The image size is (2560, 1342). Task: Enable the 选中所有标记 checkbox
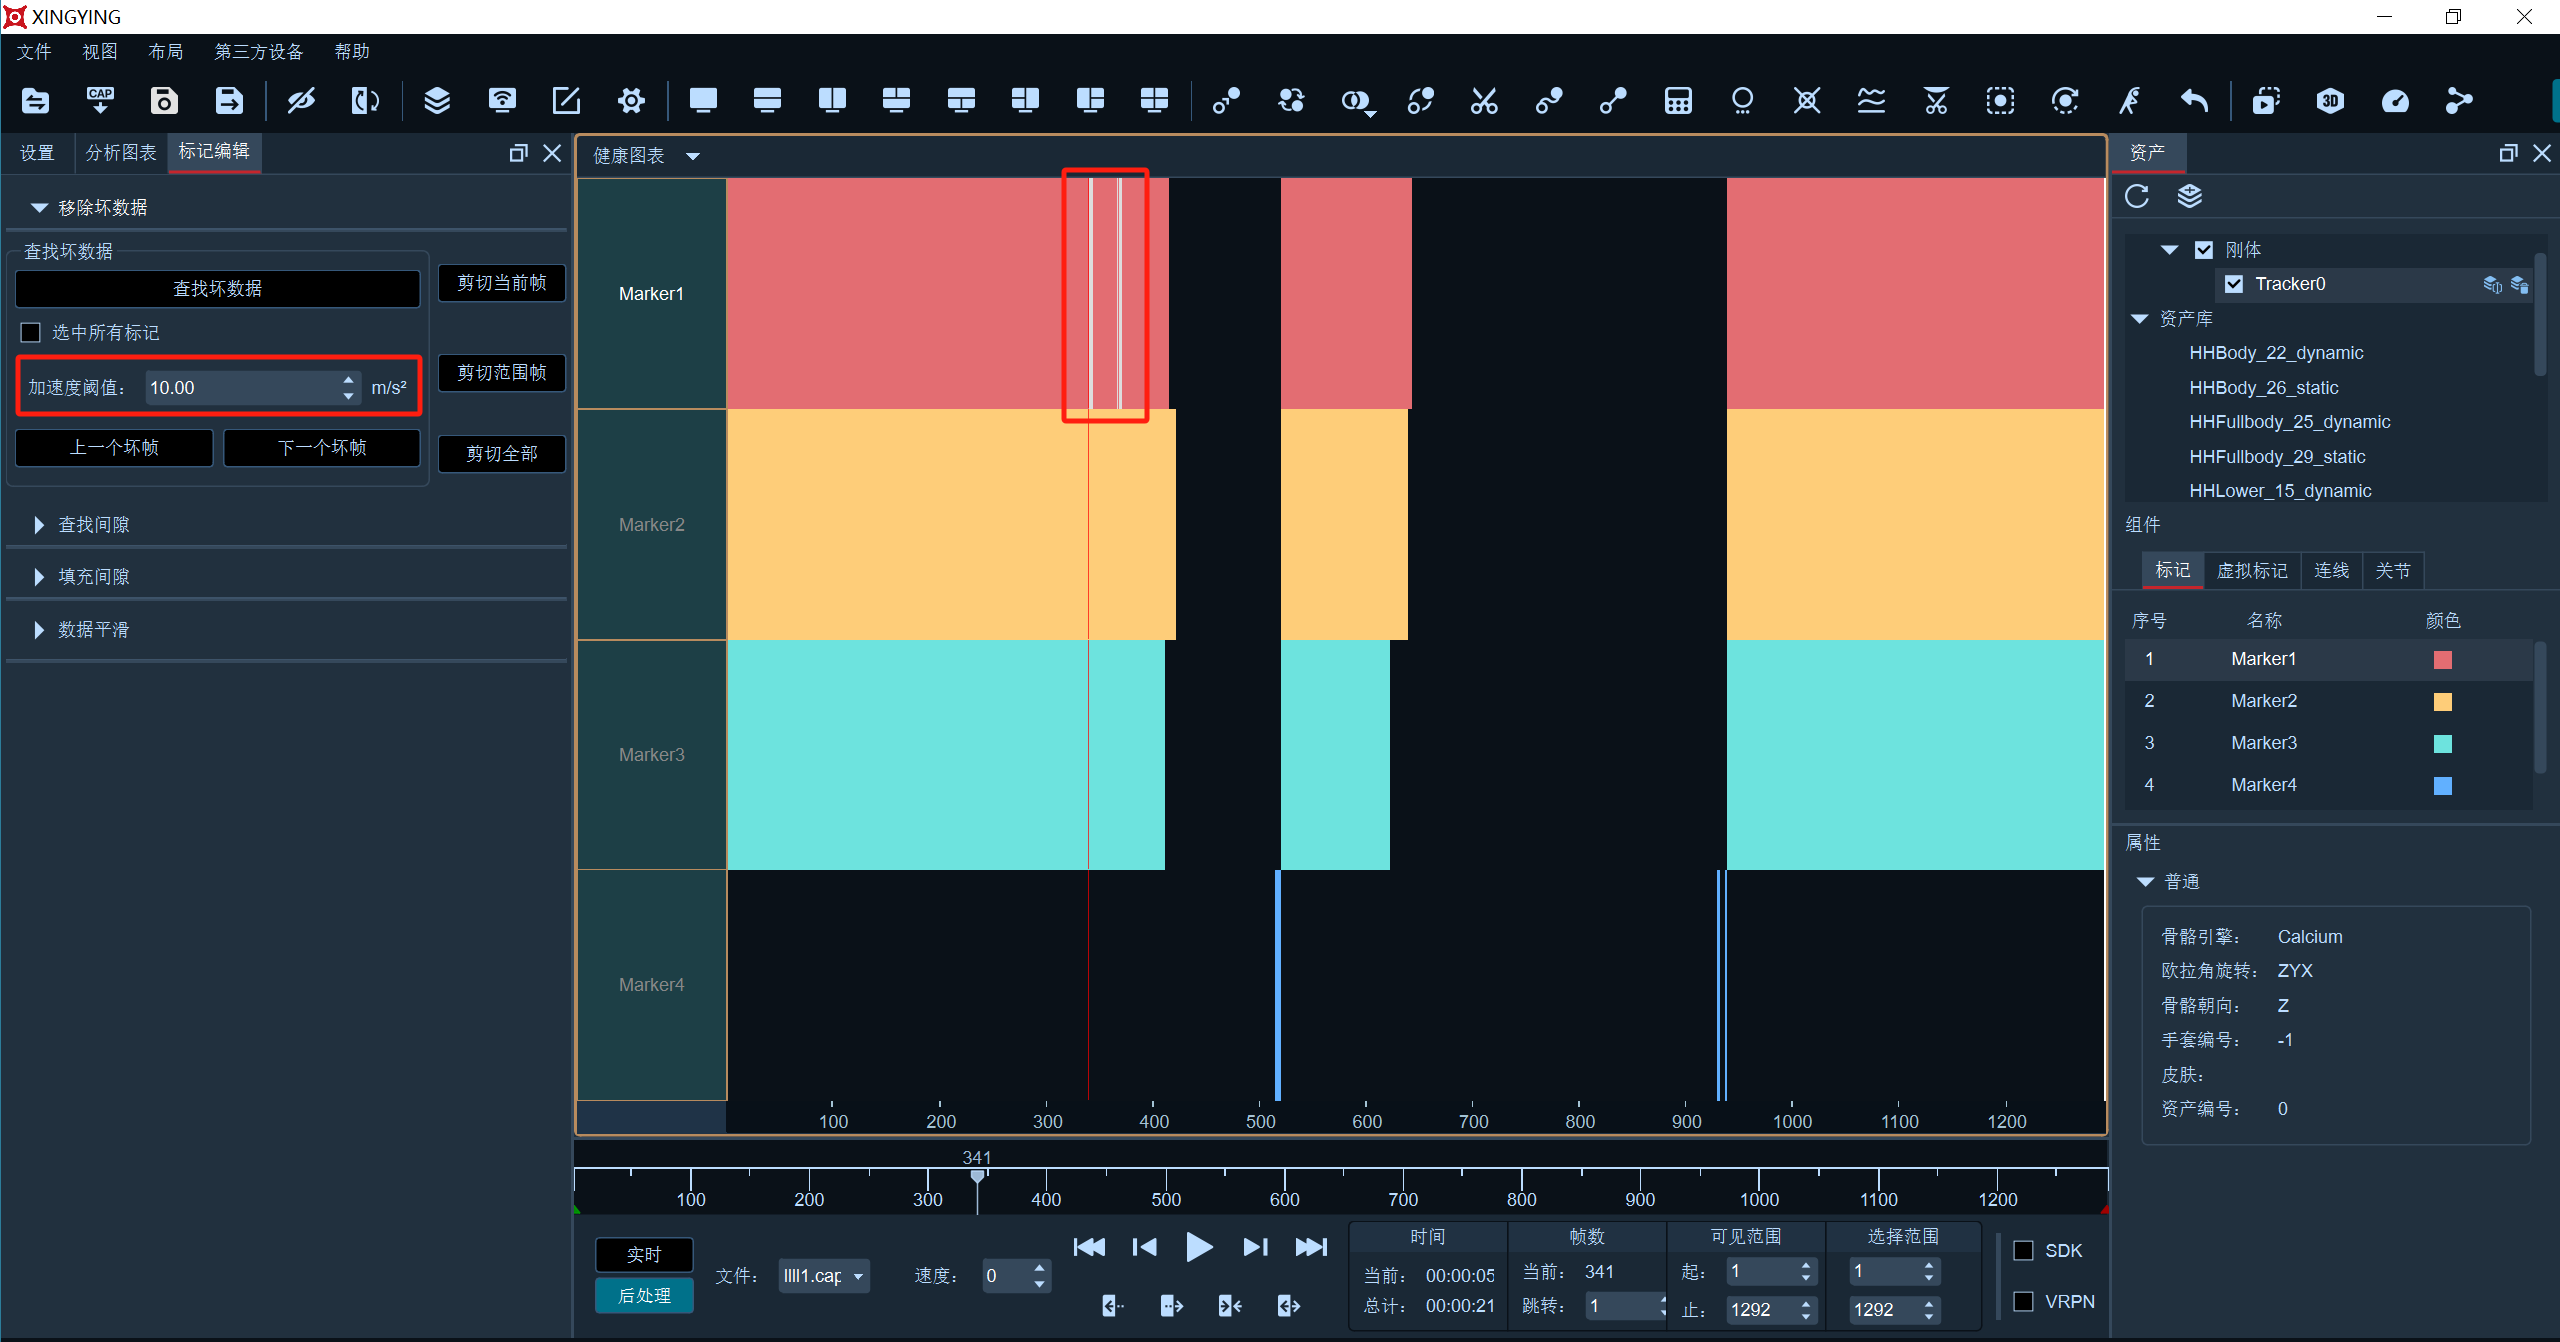point(31,332)
